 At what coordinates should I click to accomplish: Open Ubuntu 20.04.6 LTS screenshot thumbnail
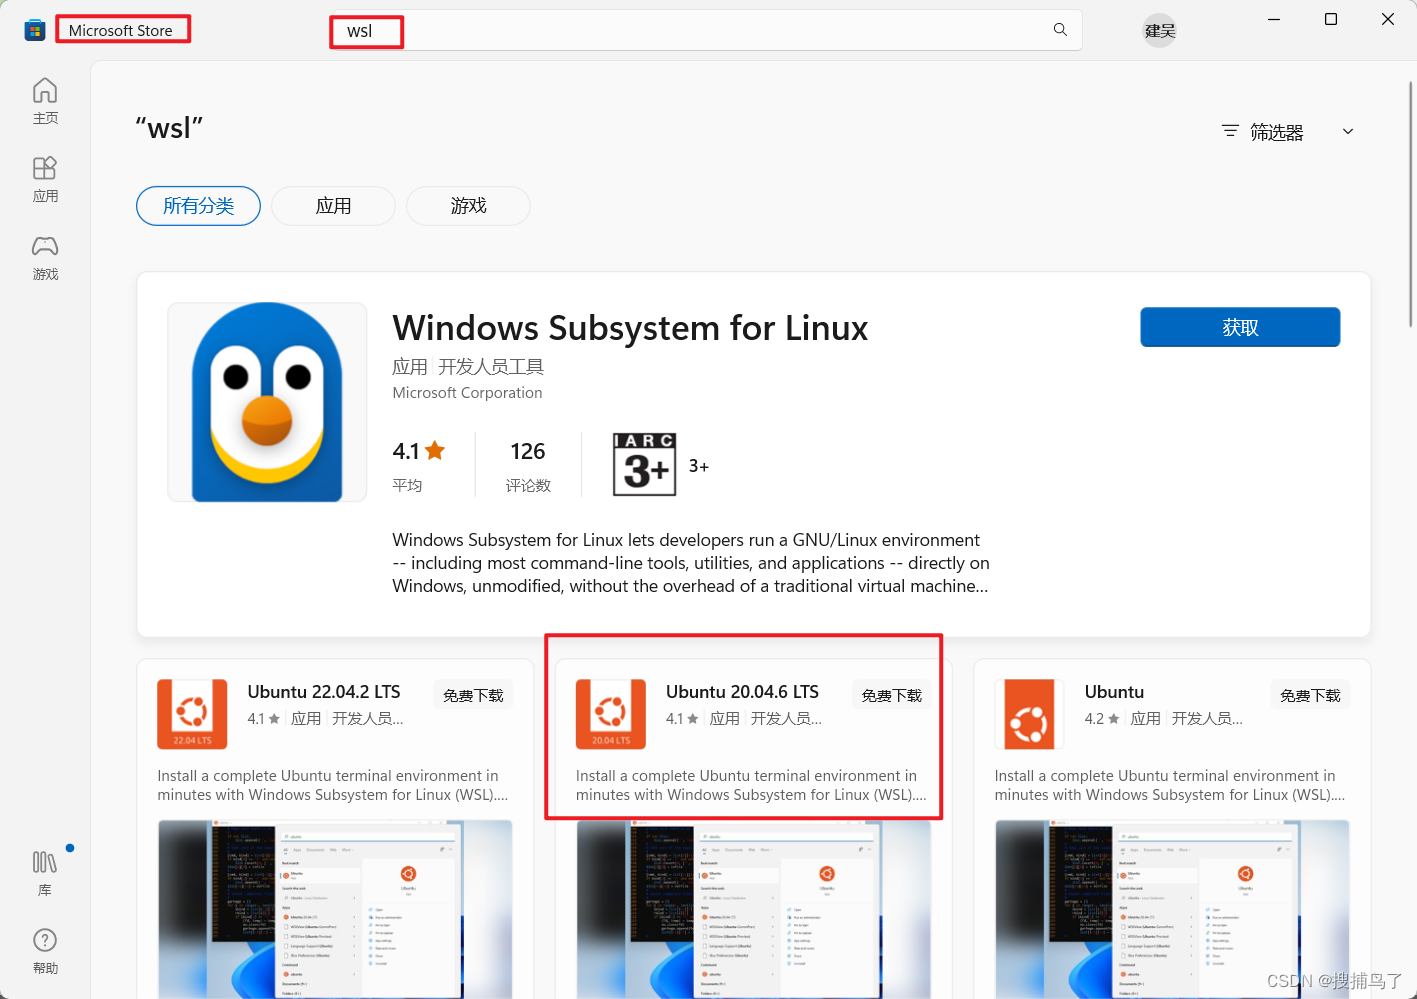point(753,909)
